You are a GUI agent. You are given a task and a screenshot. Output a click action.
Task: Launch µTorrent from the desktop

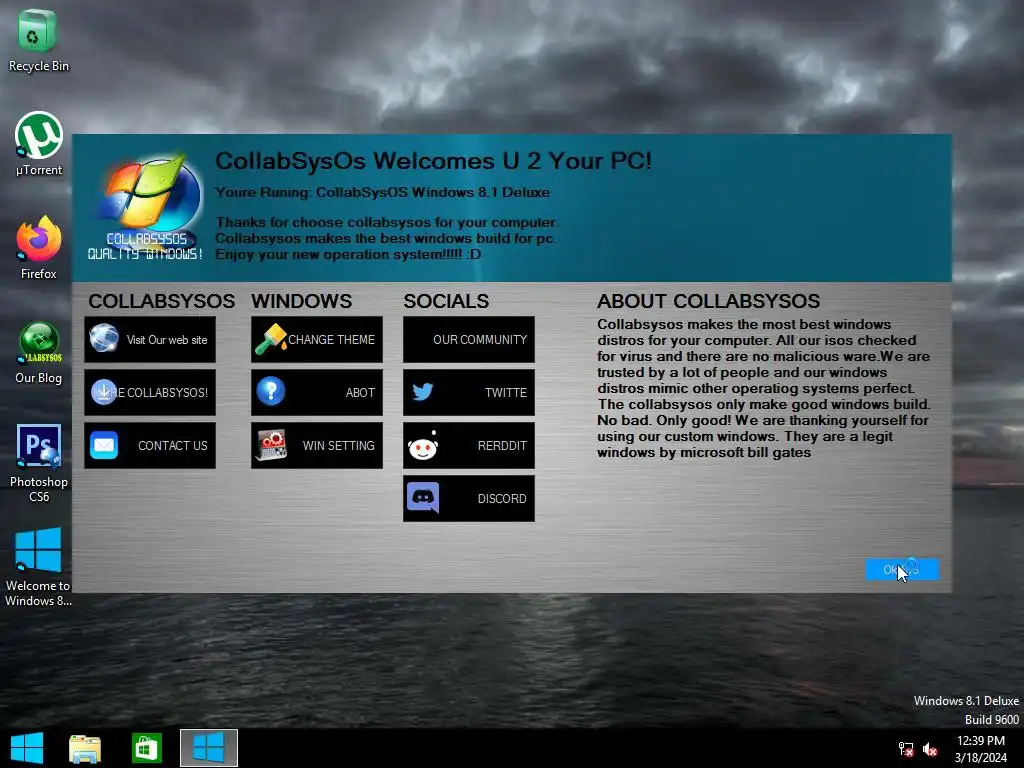pos(39,144)
